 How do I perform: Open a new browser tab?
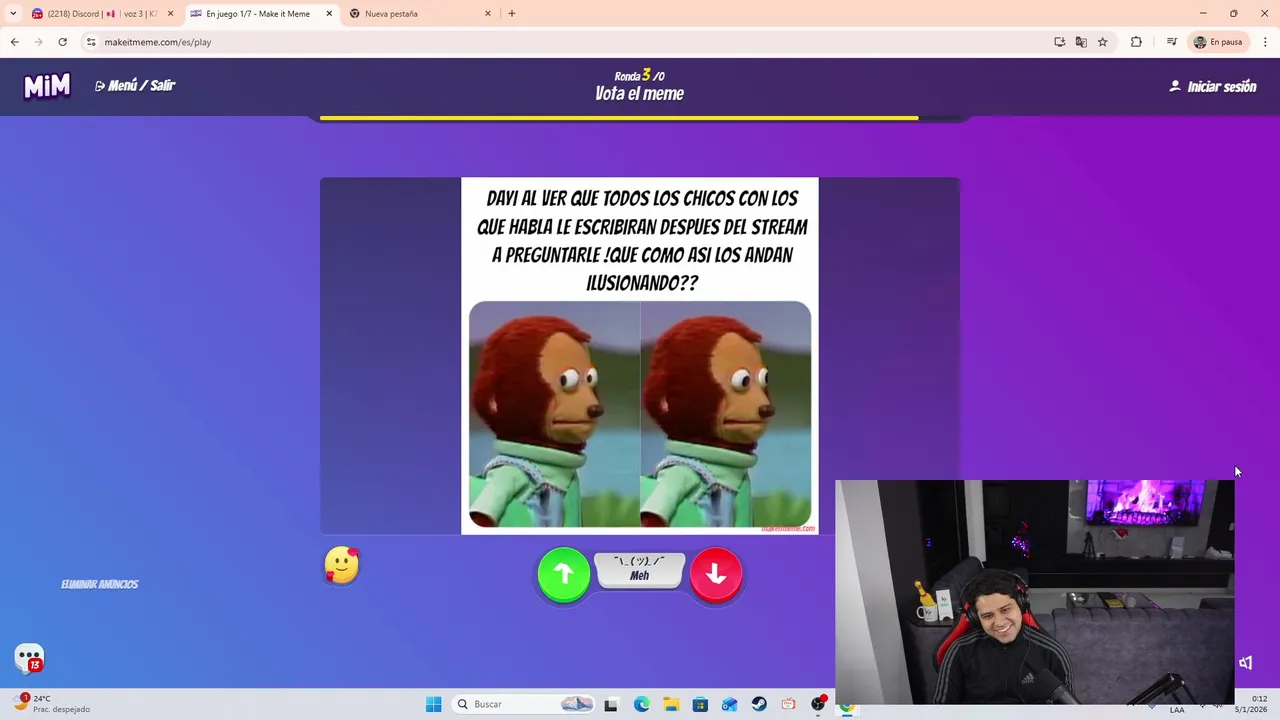coord(512,14)
